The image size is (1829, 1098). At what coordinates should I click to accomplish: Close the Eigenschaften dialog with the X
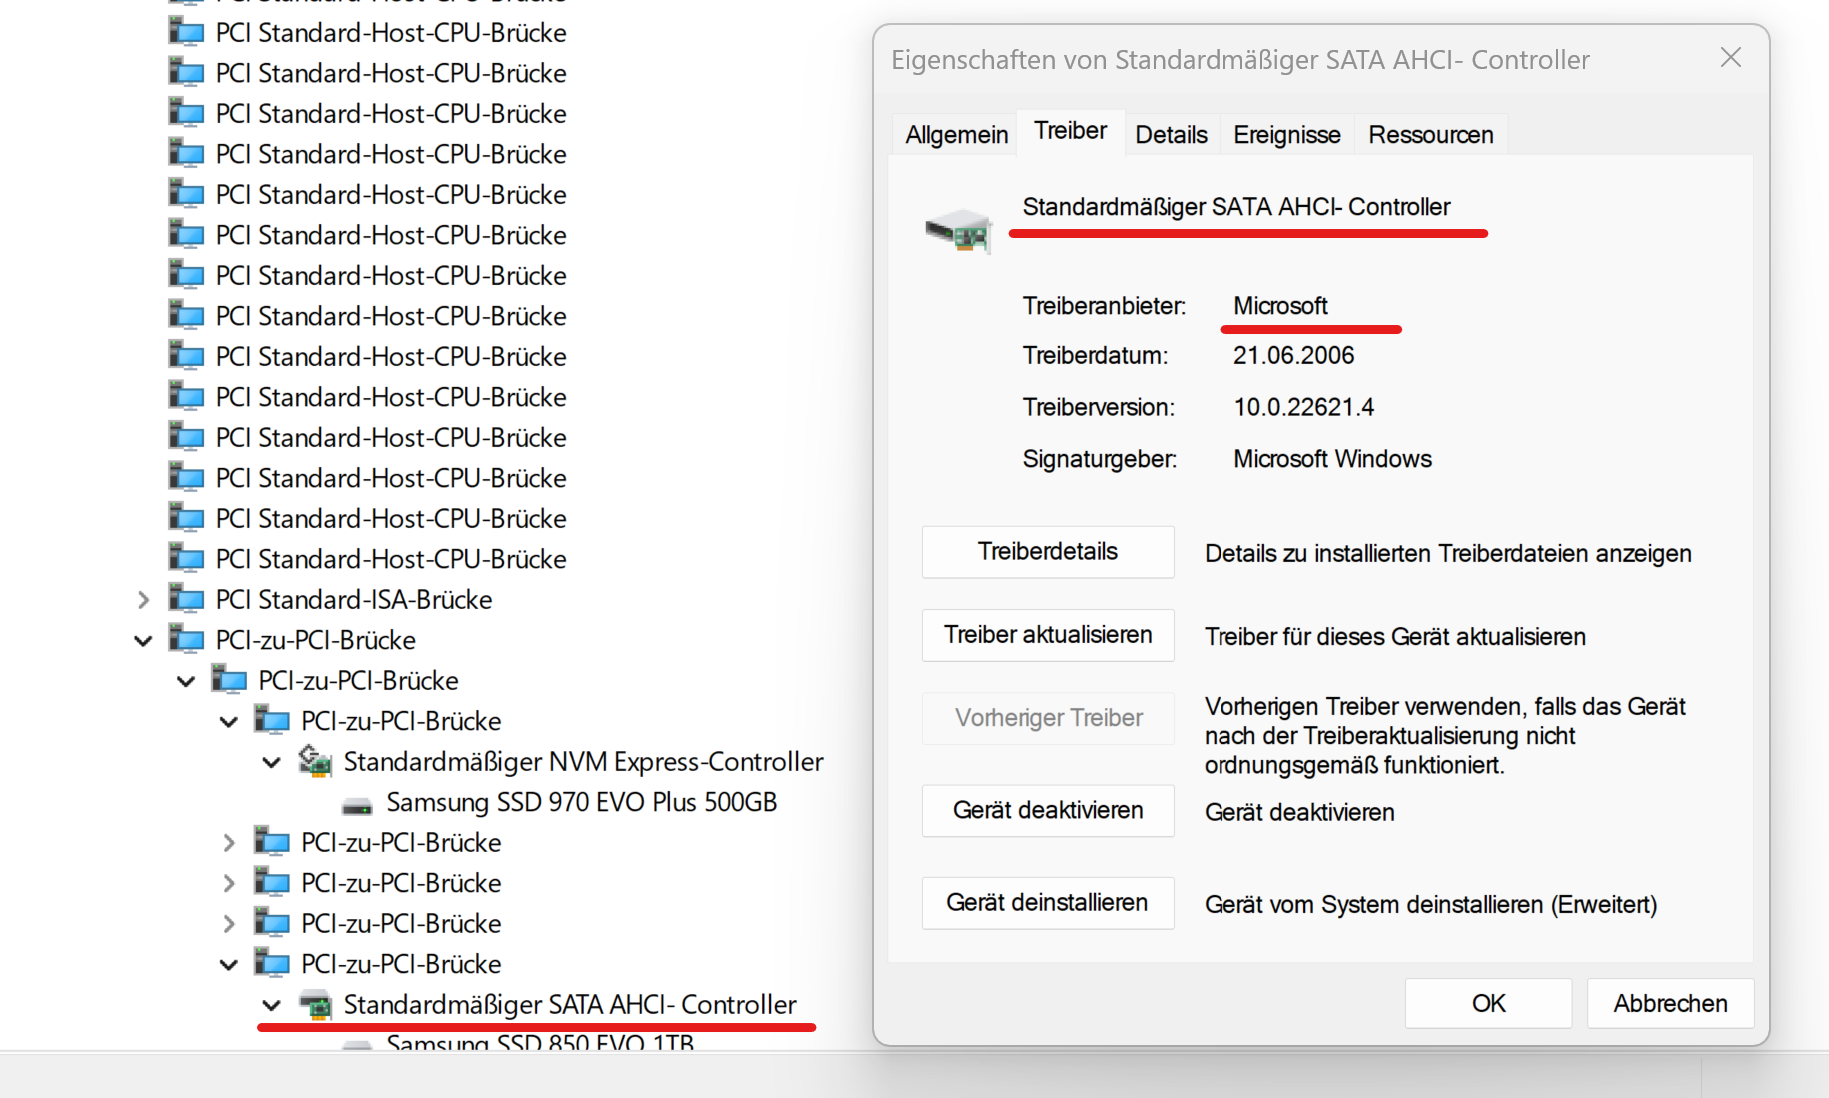coord(1730,58)
